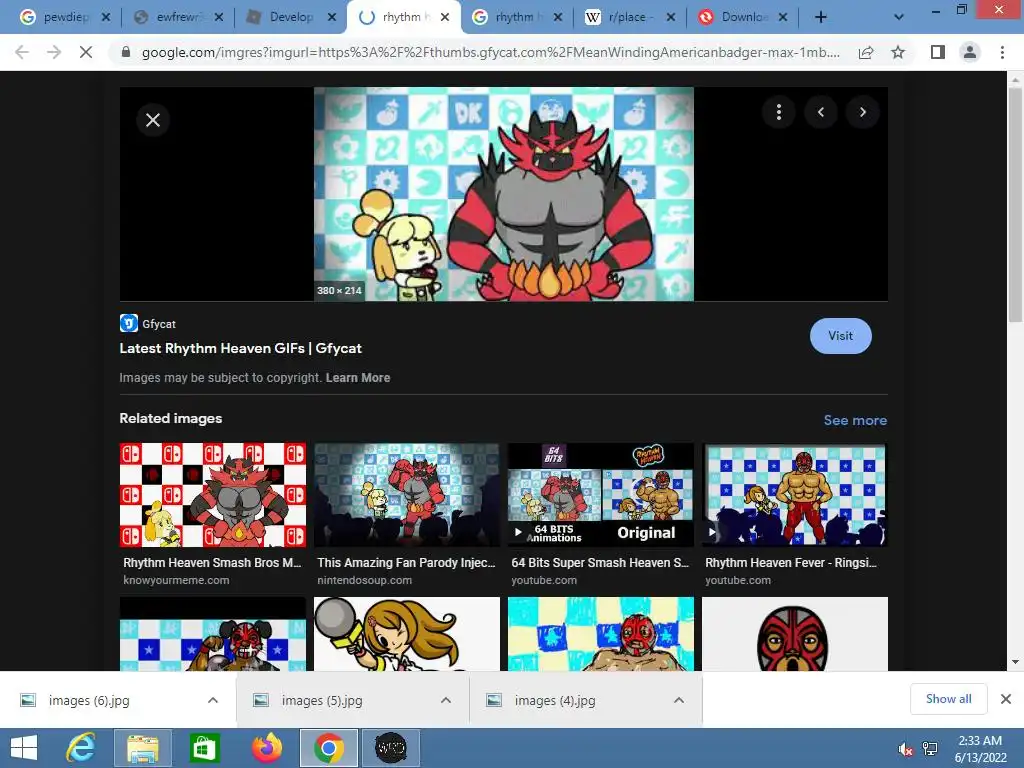Click the Gfycat site favicon

click(129, 323)
